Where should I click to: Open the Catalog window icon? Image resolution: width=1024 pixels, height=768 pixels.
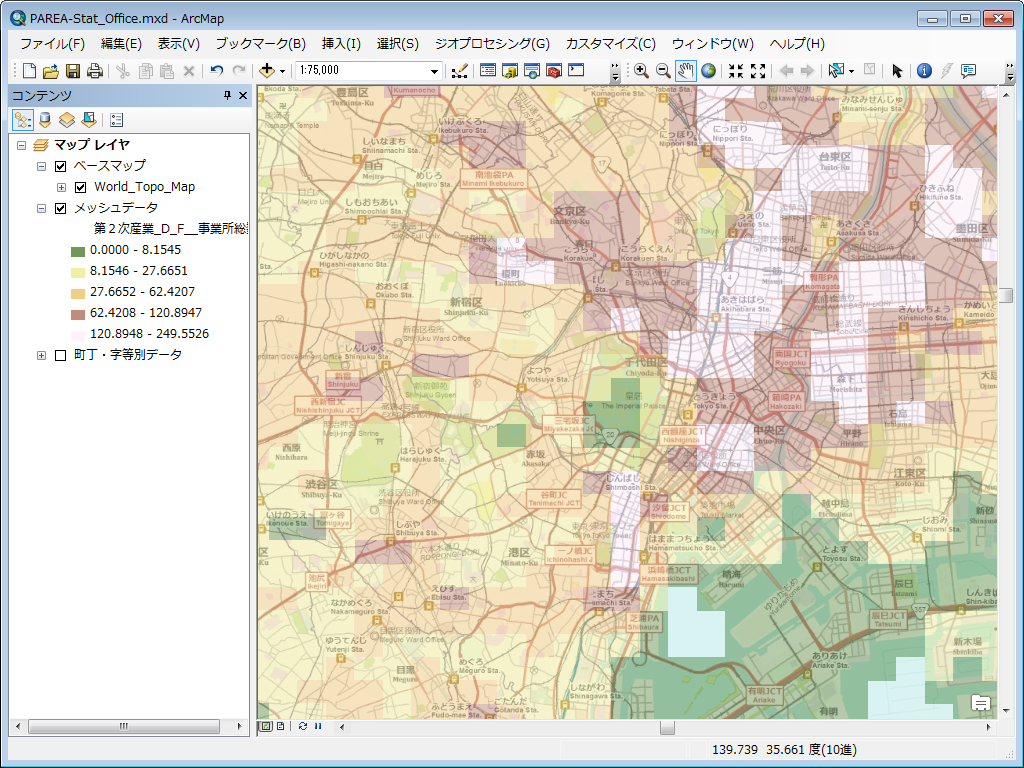(x=509, y=71)
